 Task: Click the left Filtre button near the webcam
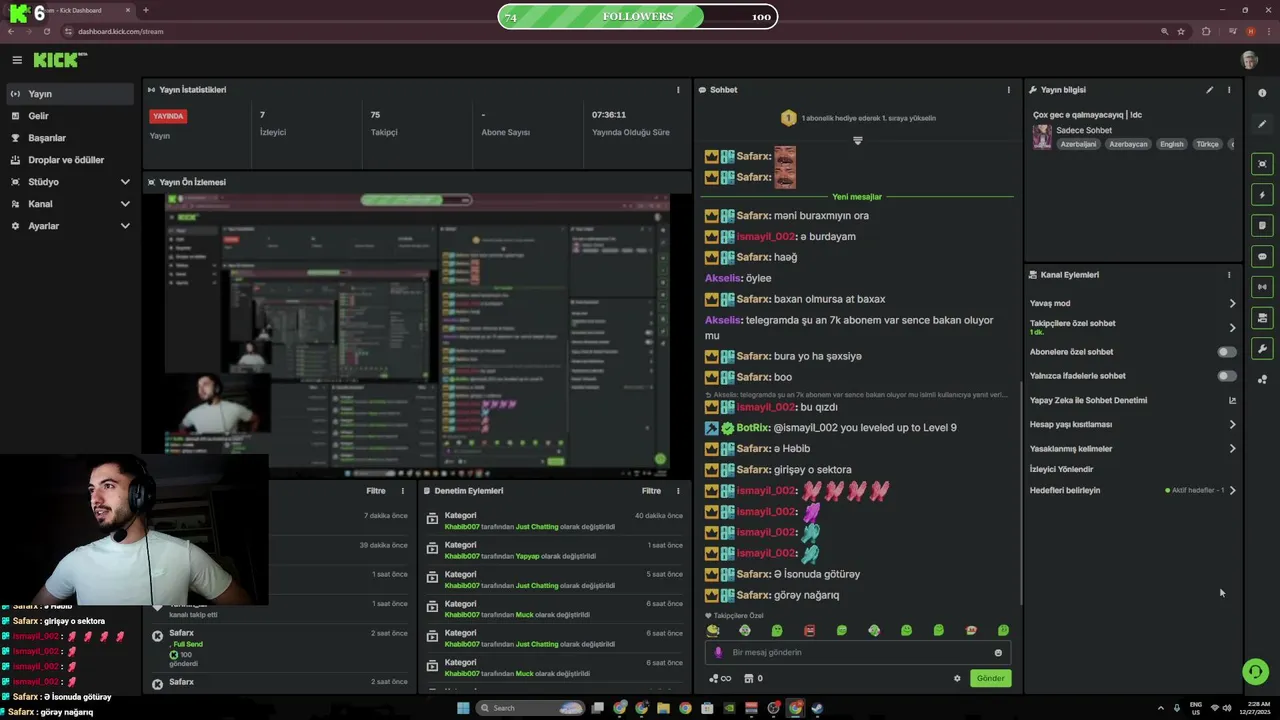pos(375,491)
